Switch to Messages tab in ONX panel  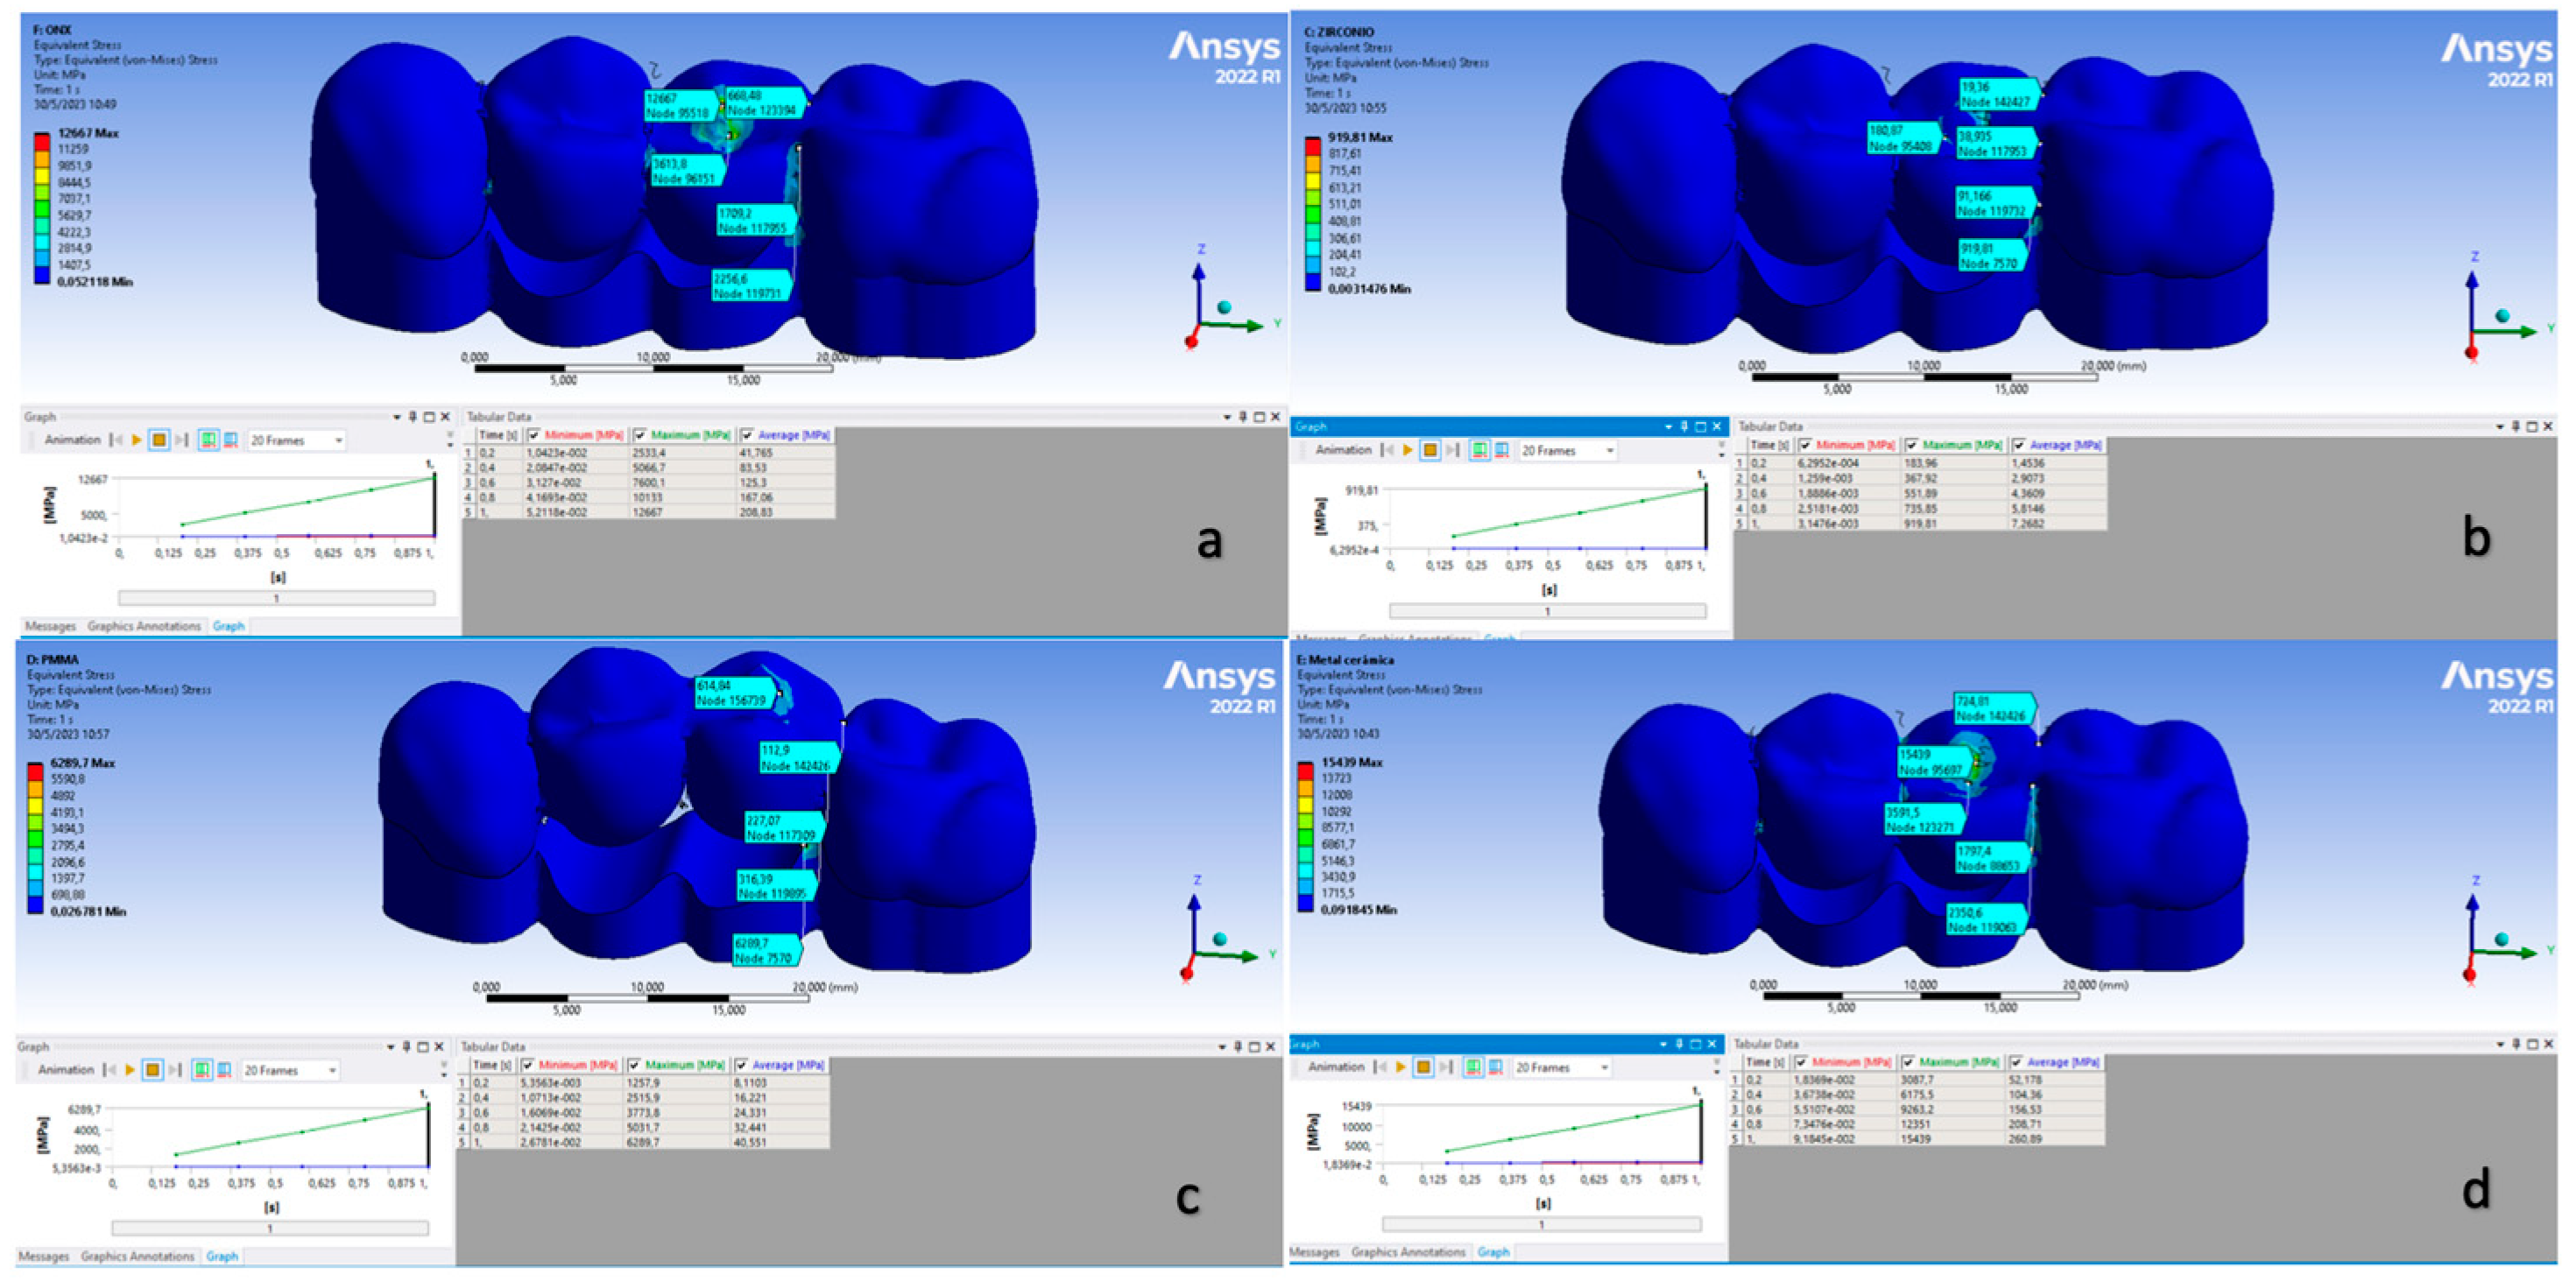50,626
